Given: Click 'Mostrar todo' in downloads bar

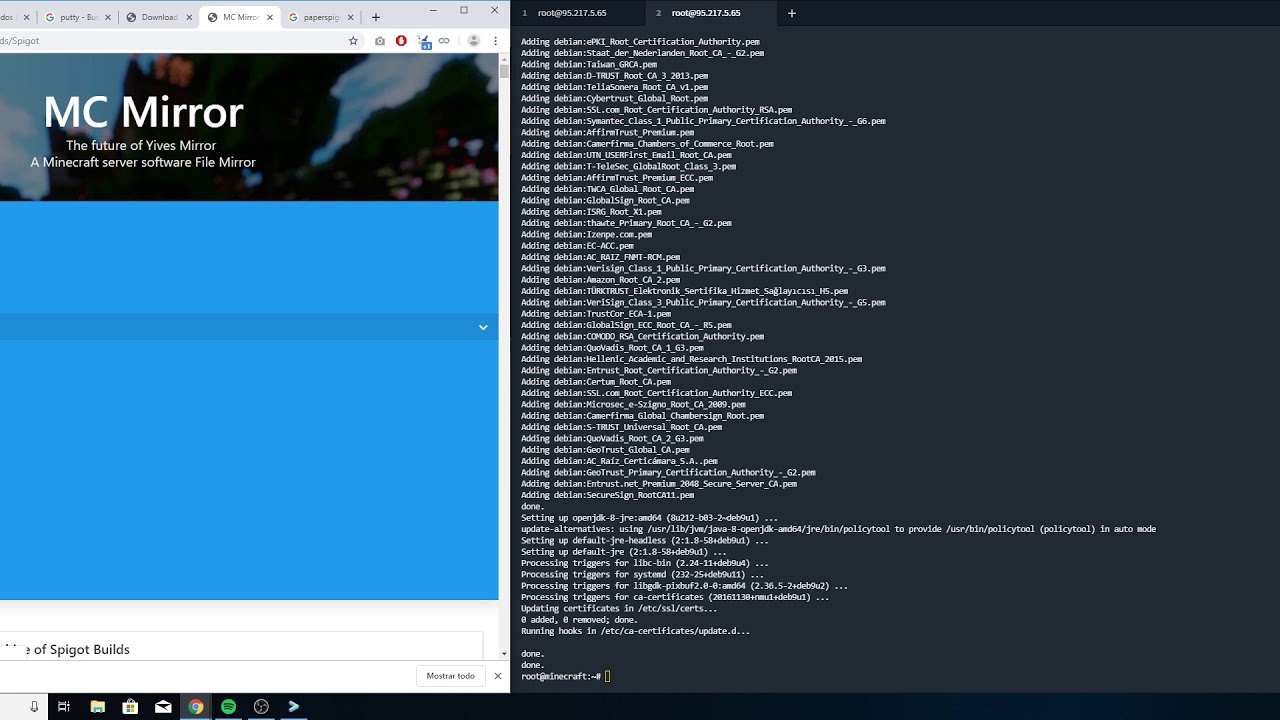Looking at the screenshot, I should pos(451,676).
